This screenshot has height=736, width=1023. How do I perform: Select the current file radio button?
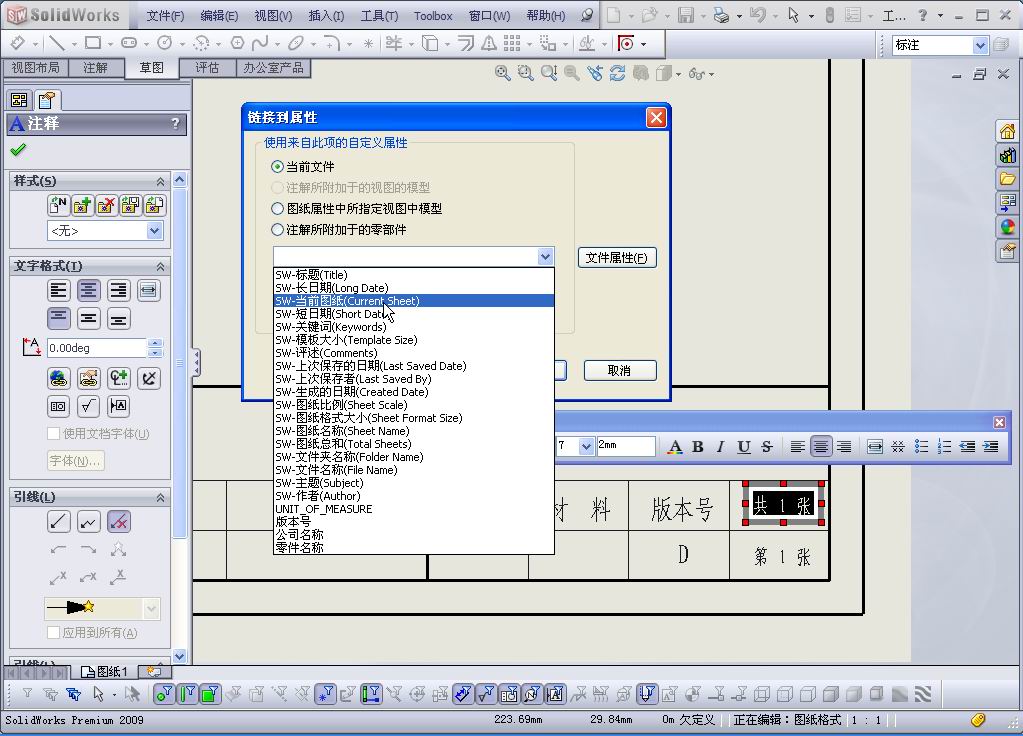click(x=277, y=167)
